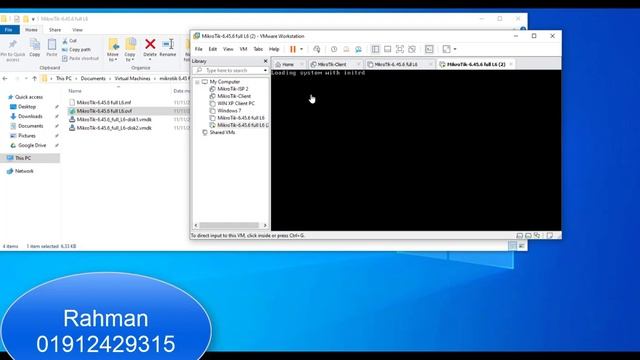640x360 pixels.
Task: Open Google Drive in Explorer navigation pane
Action: 31,145
